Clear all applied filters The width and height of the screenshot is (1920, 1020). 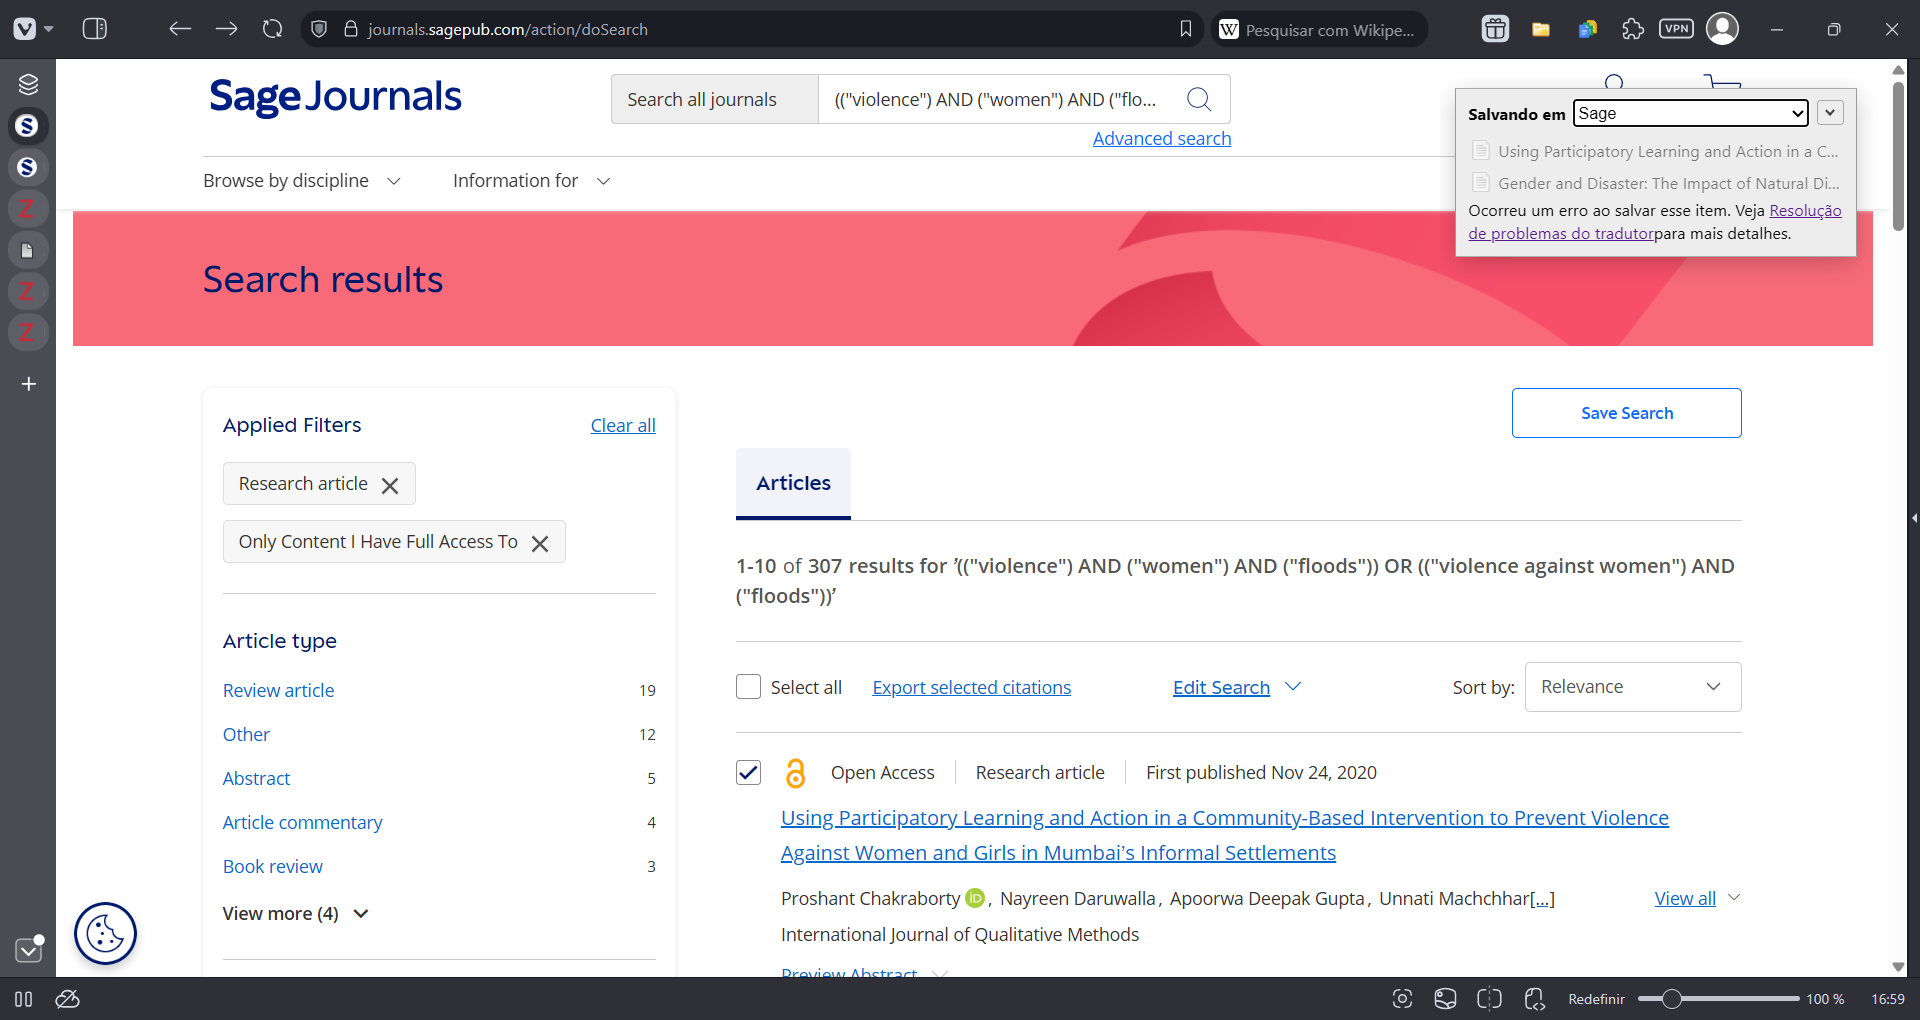tap(623, 425)
